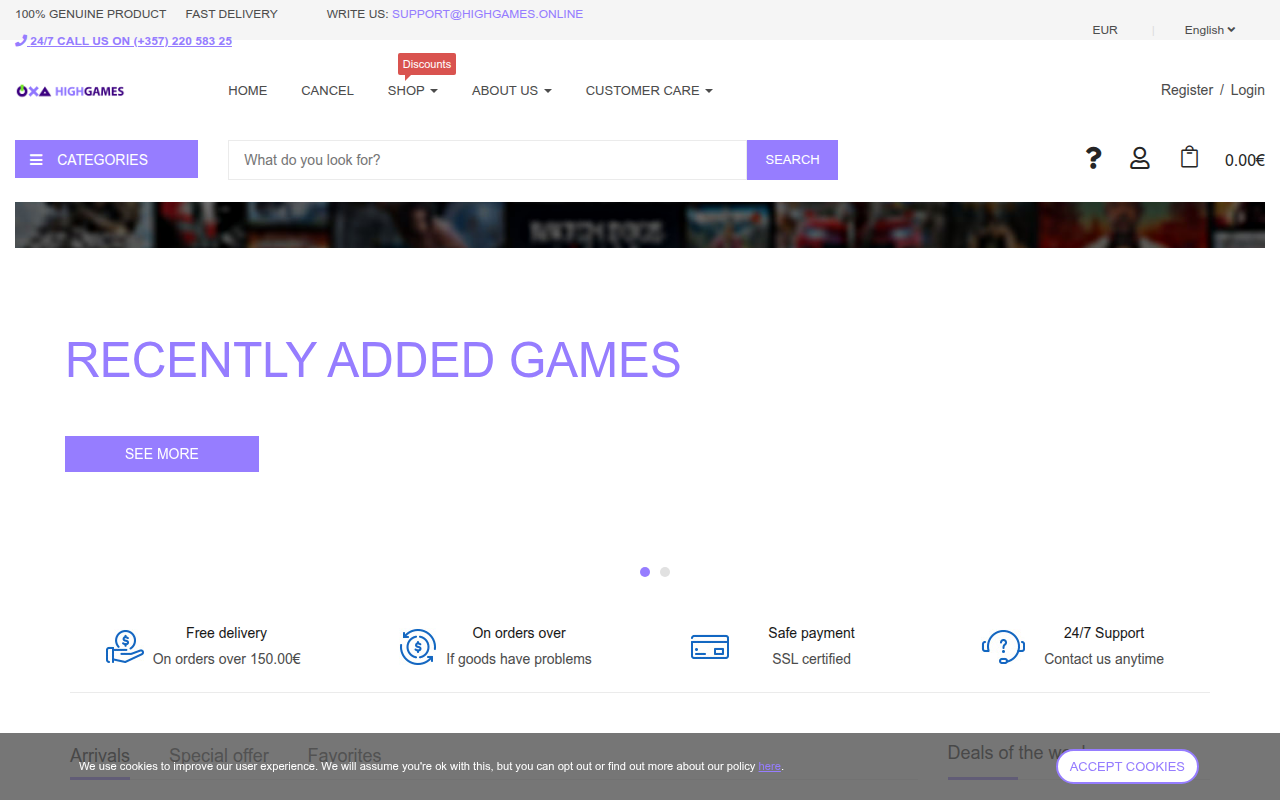Screen dimensions: 1280x800
Task: Open the Cancel menu item
Action: [x=328, y=90]
